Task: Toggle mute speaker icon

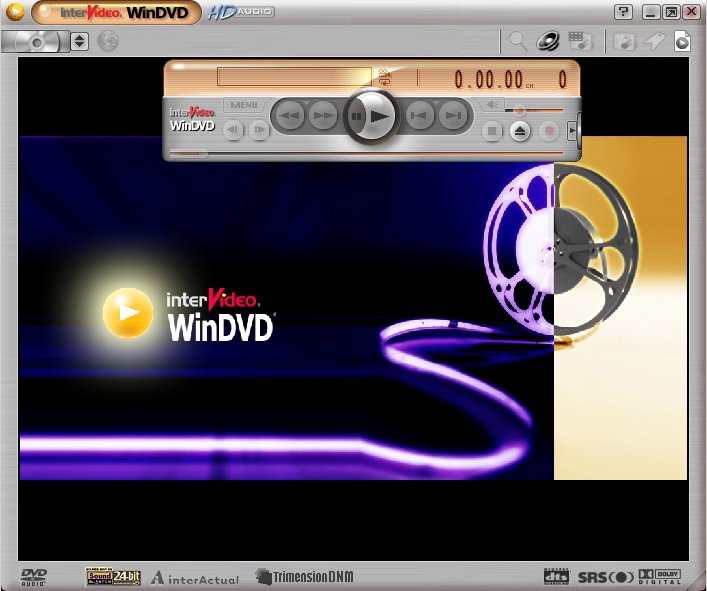Action: point(492,105)
